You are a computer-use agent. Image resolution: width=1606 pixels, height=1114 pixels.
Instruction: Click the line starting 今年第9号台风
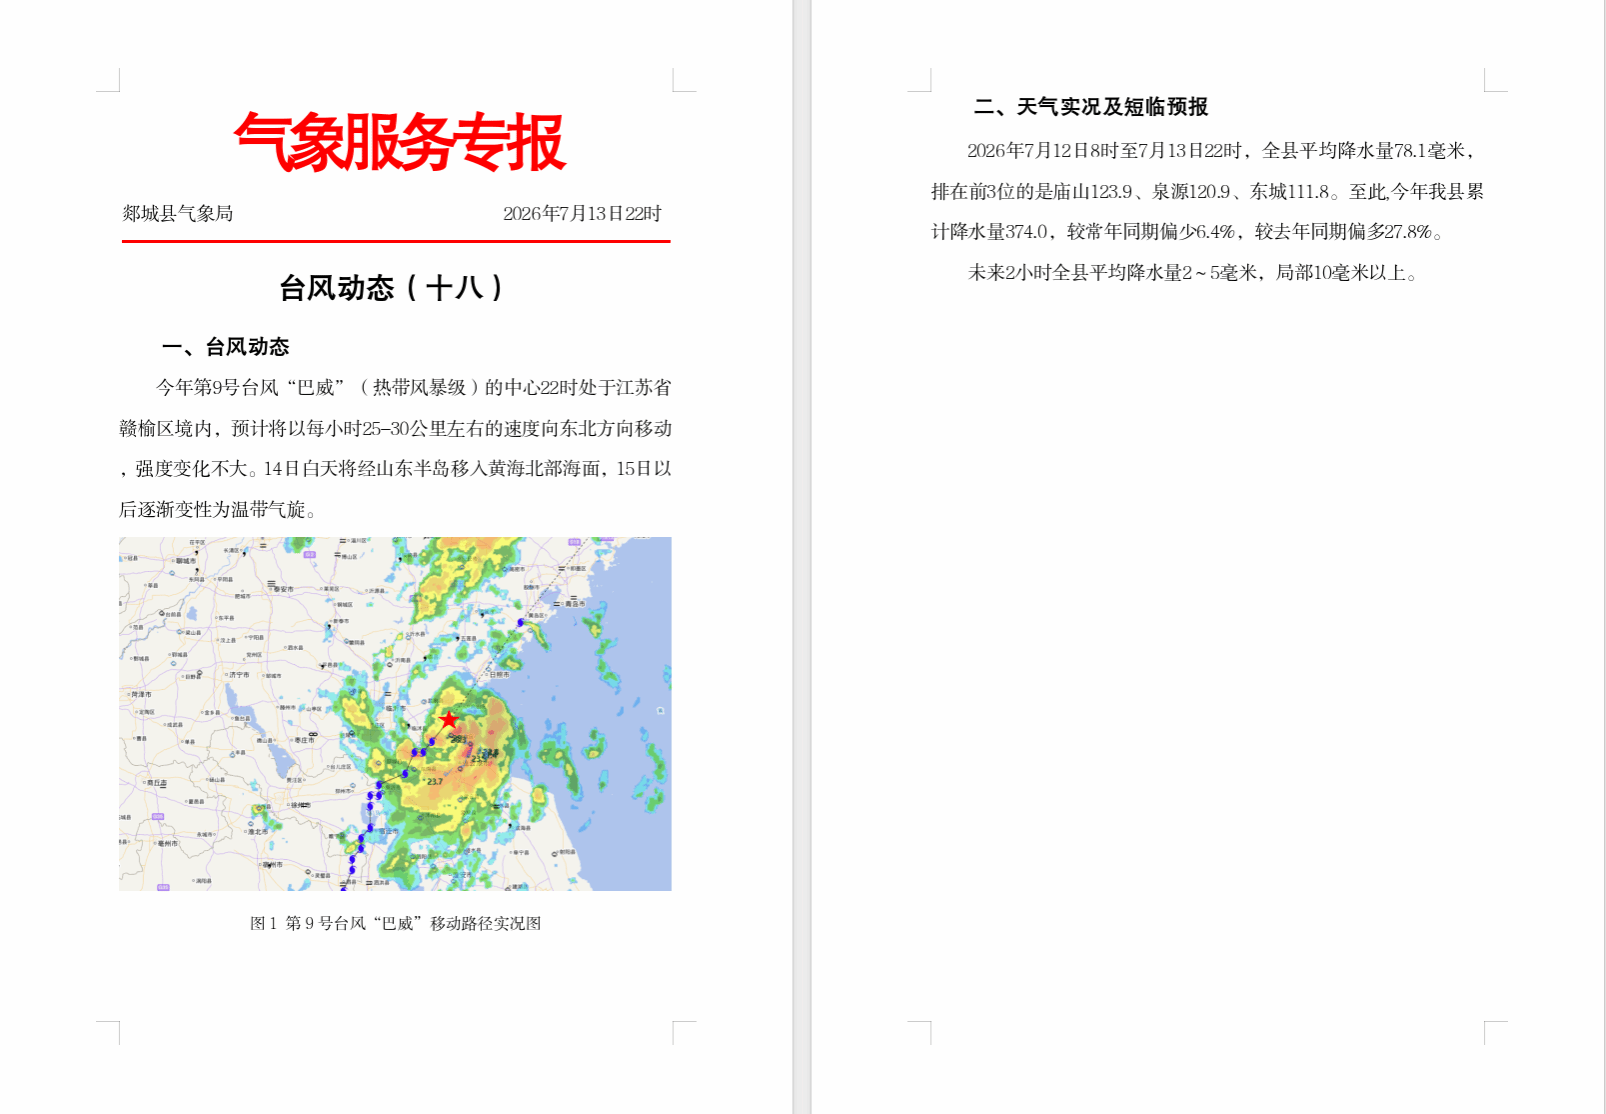pyautogui.click(x=414, y=387)
